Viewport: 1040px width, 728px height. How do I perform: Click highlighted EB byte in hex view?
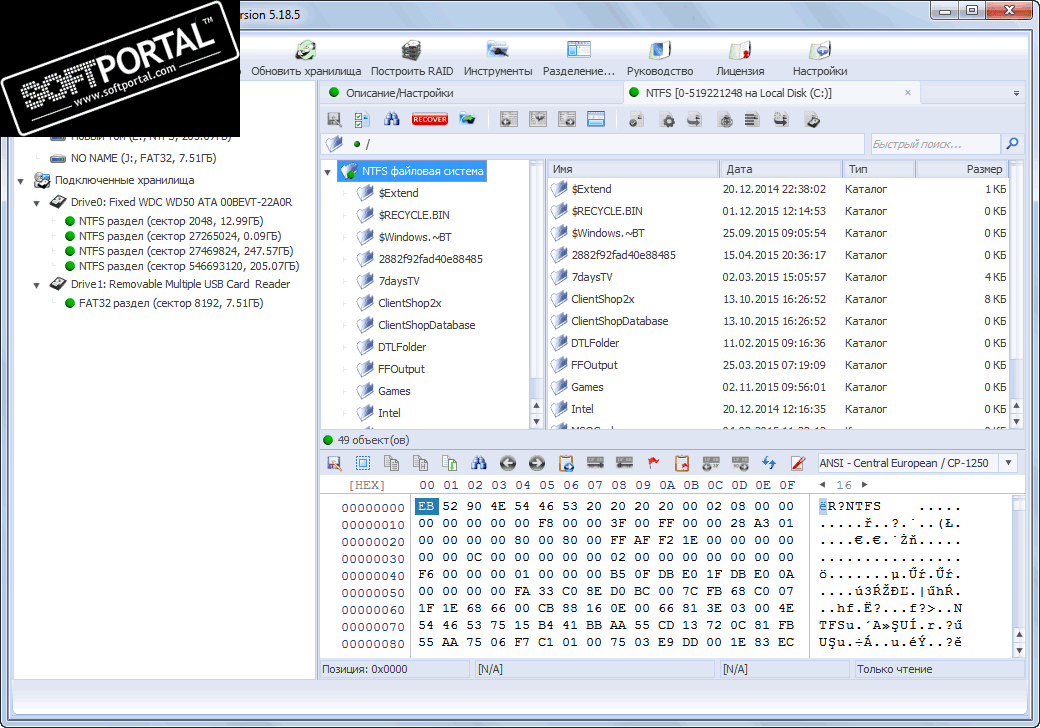click(x=426, y=506)
